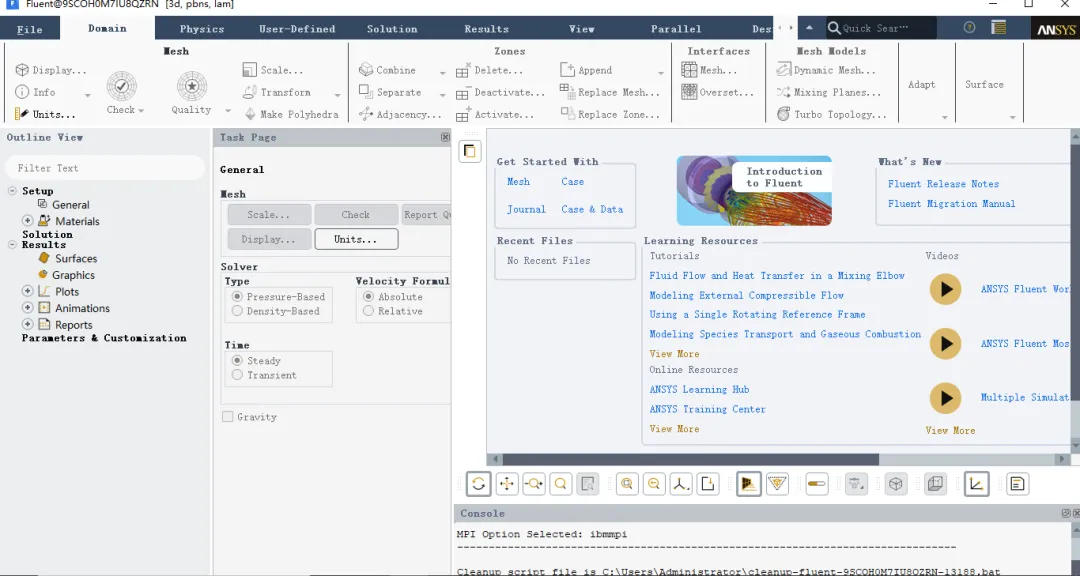
Task: Click the Filter Text field
Action: (105, 168)
